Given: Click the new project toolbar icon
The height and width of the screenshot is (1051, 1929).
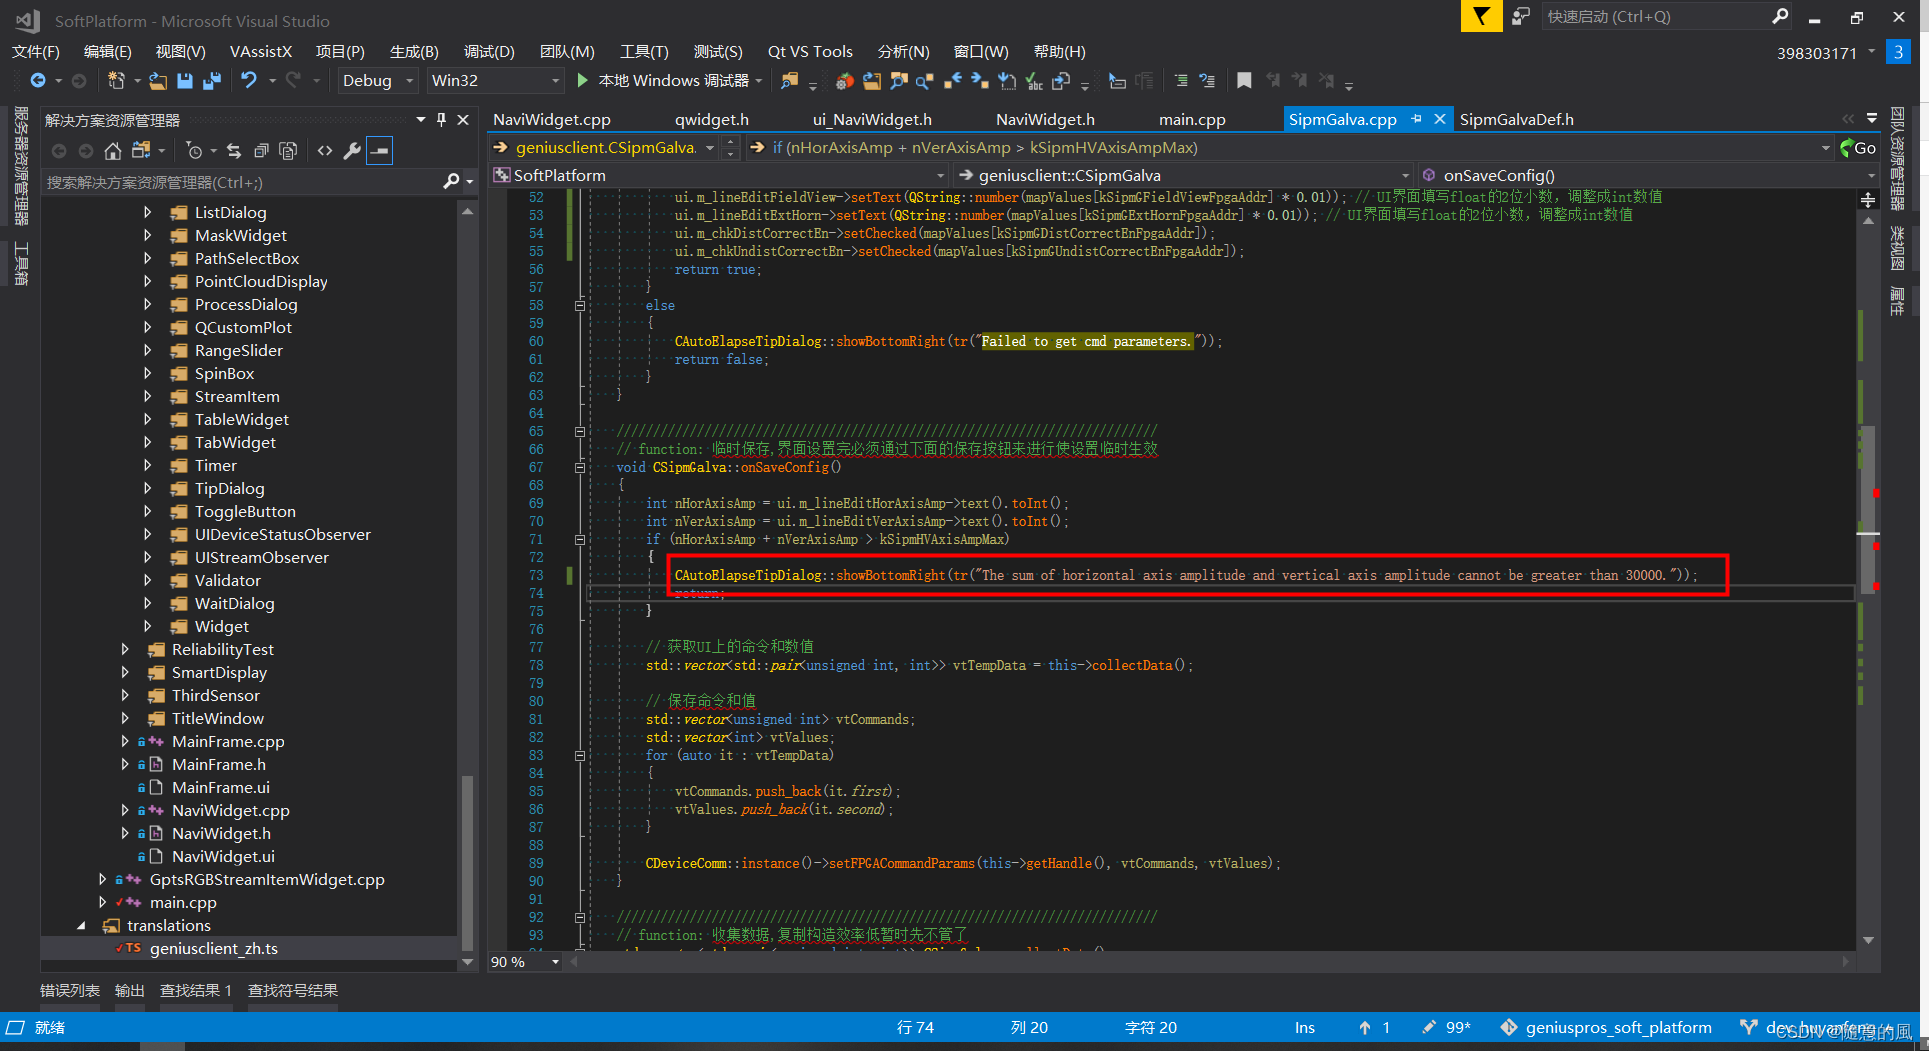Looking at the screenshot, I should coord(116,81).
